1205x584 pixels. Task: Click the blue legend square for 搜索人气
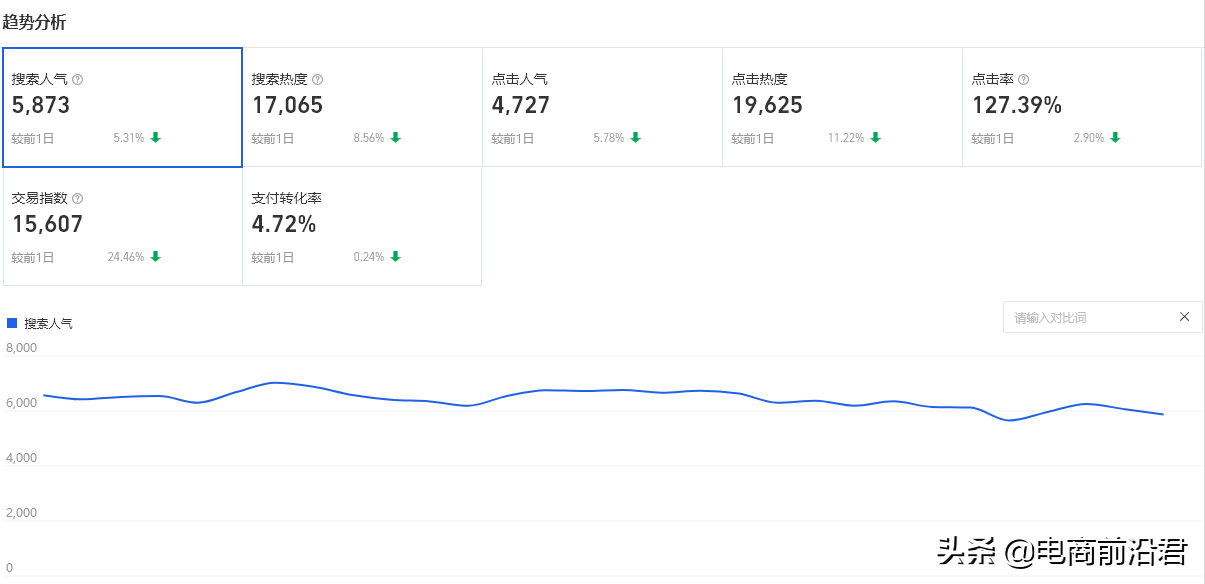10,322
